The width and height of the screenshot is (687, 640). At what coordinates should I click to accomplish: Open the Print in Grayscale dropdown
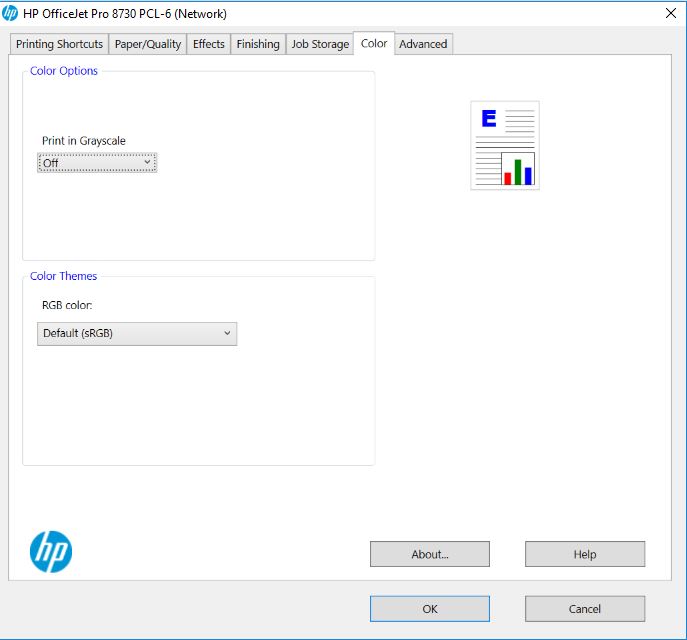[97, 163]
